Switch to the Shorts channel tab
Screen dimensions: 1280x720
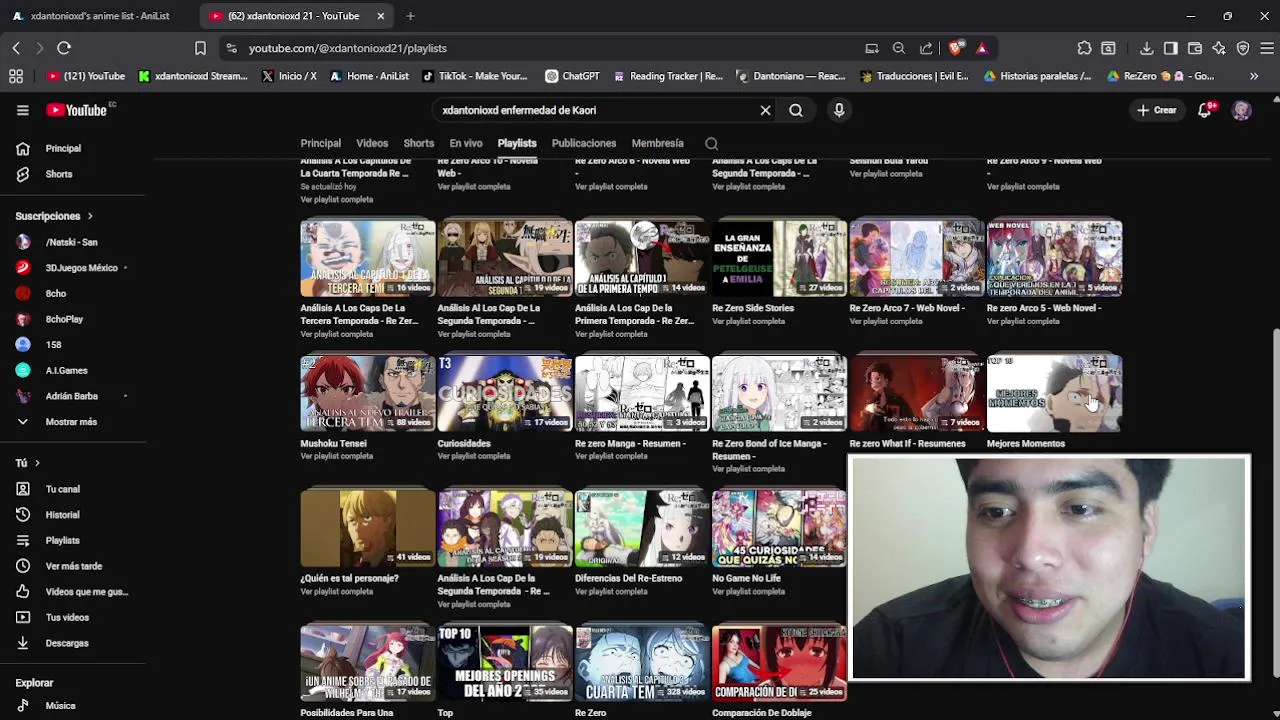[x=419, y=143]
